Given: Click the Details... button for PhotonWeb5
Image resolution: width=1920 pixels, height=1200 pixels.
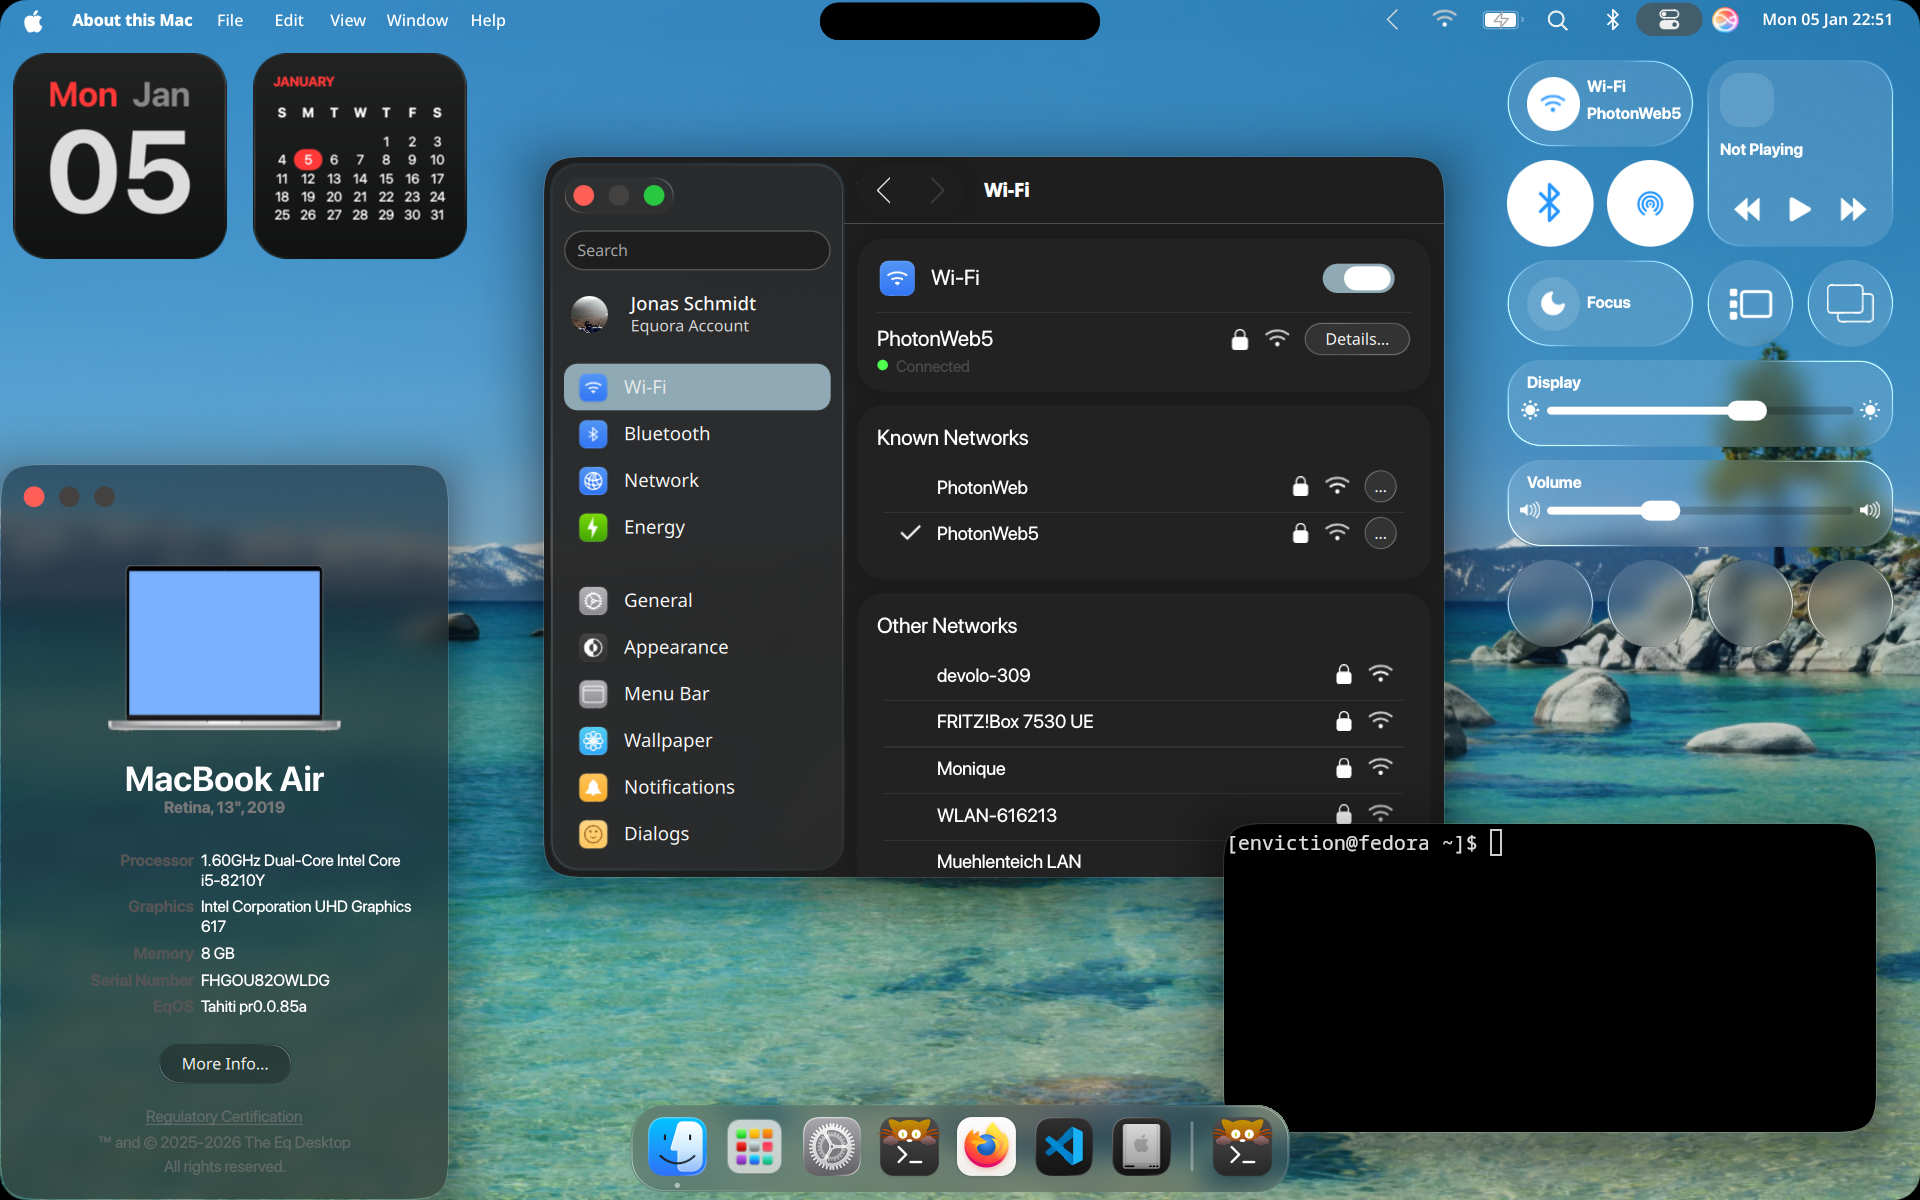Looking at the screenshot, I should pos(1356,339).
